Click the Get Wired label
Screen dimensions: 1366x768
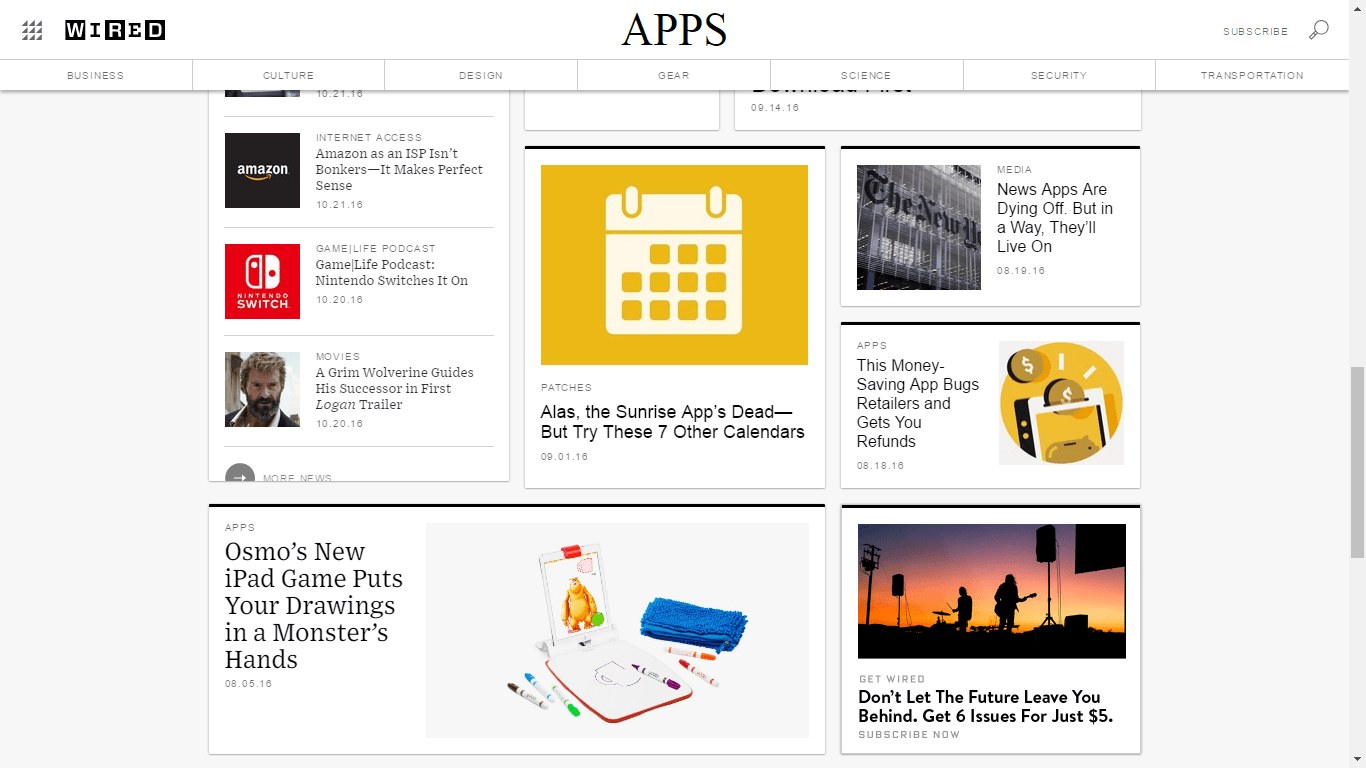pyautogui.click(x=892, y=679)
